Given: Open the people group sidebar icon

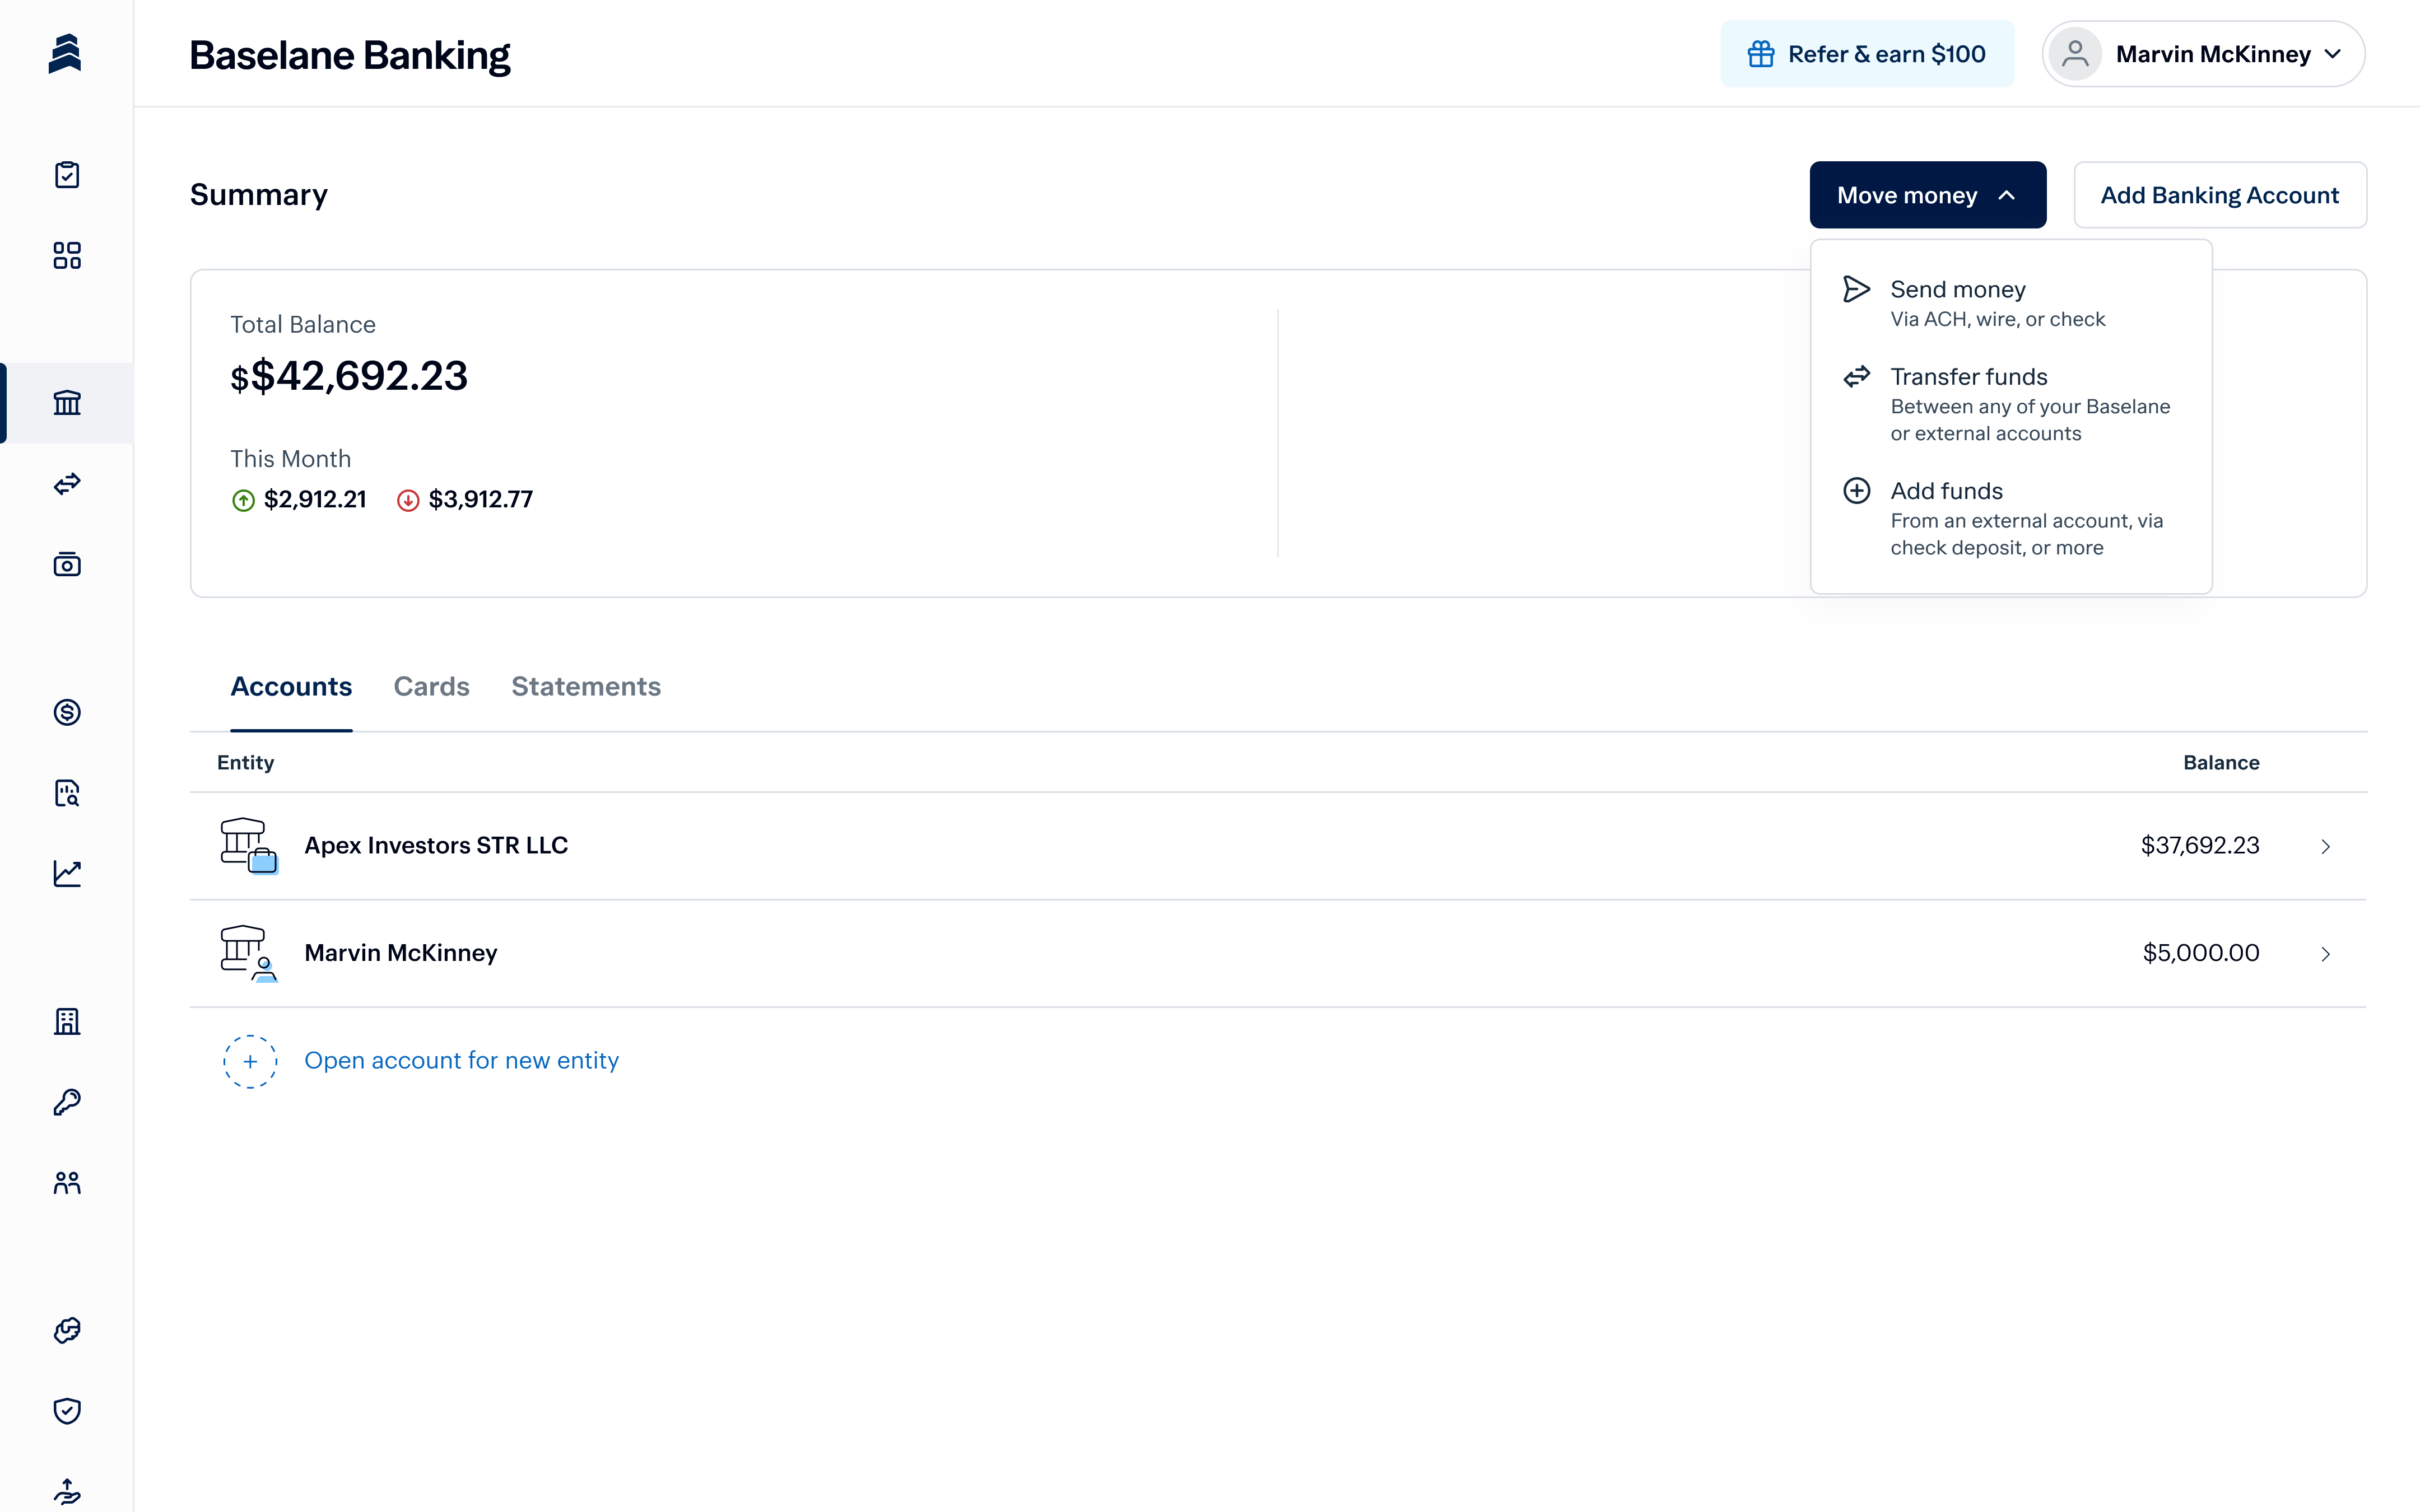Looking at the screenshot, I should click(x=67, y=1183).
